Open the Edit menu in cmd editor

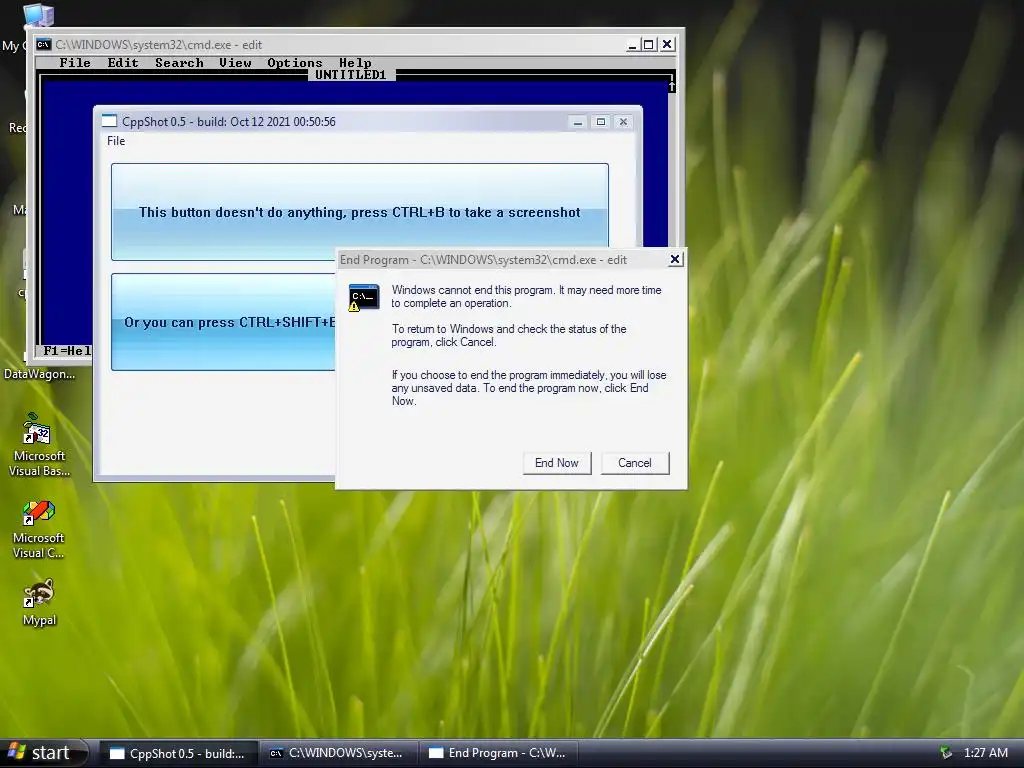pyautogui.click(x=123, y=63)
